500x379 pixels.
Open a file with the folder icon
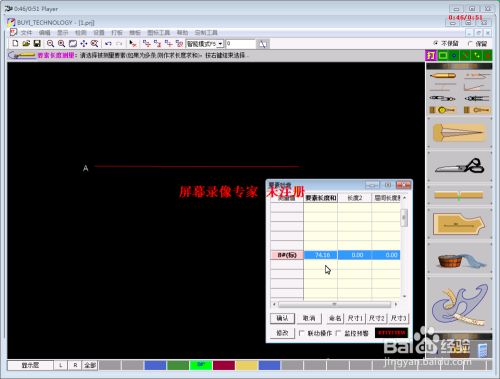point(26,43)
